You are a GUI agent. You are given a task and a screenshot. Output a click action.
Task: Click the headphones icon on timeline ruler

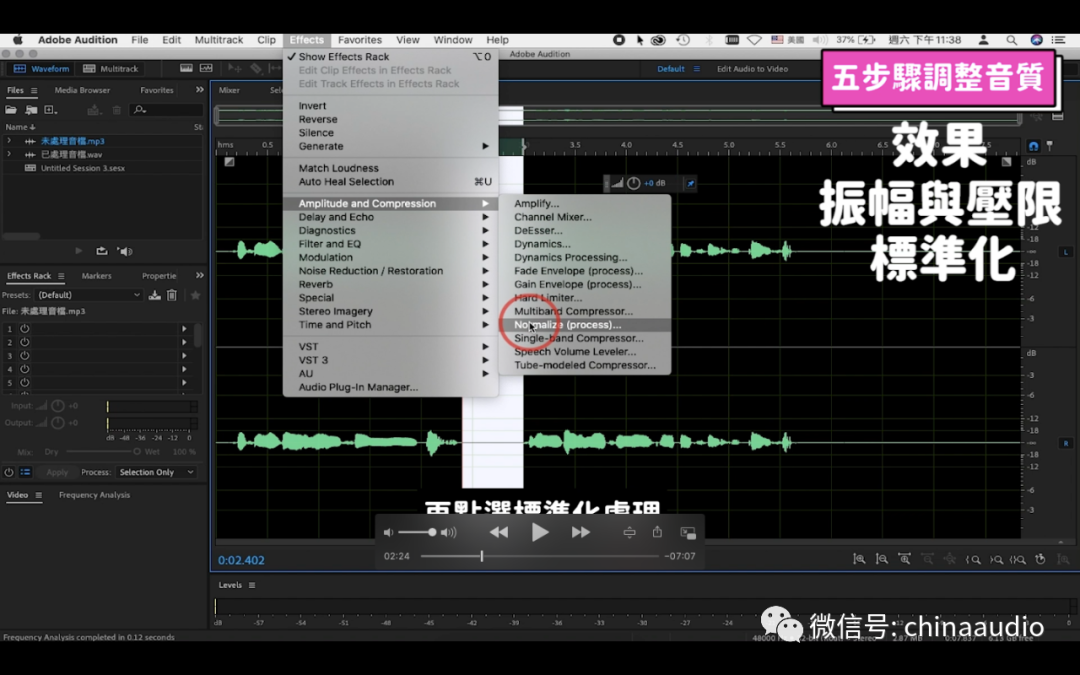[1033, 146]
